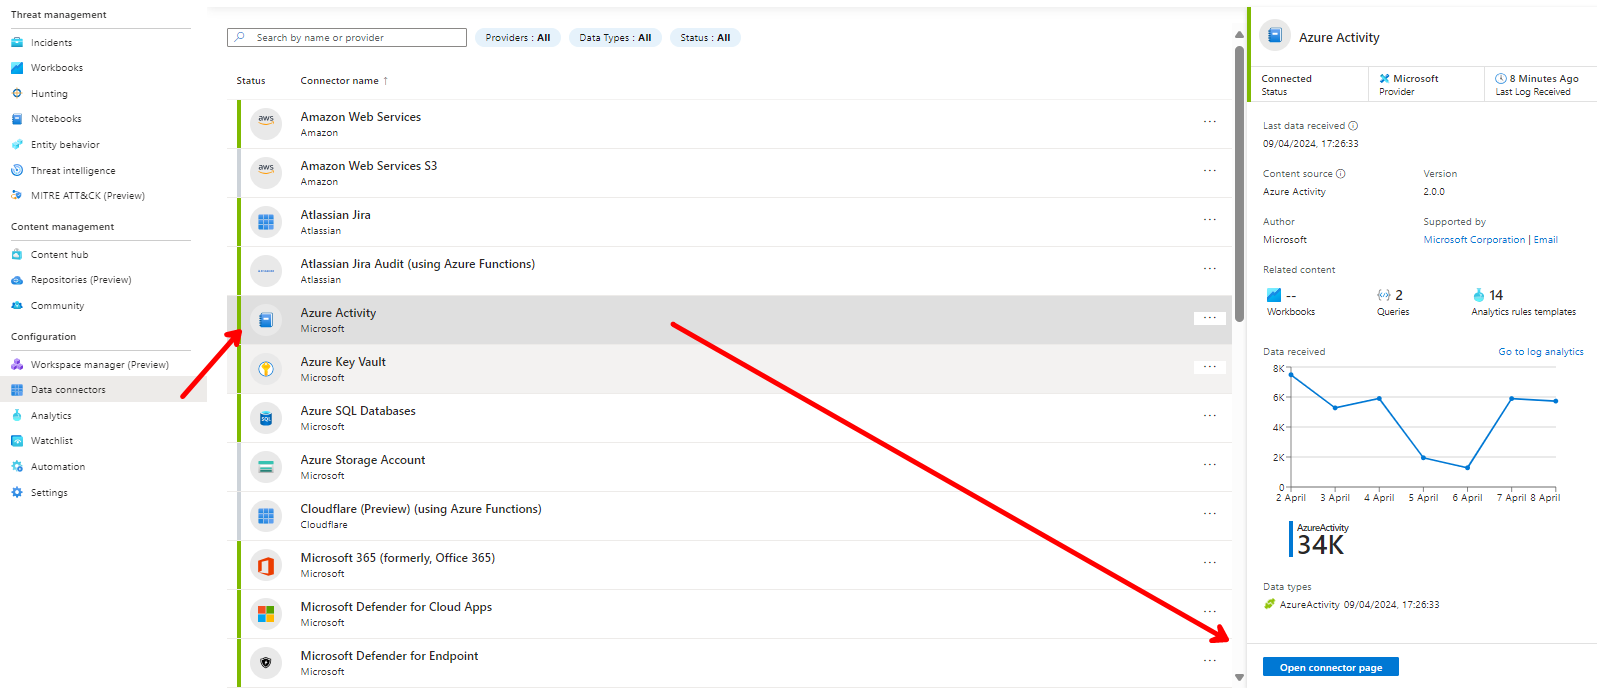Select Cloudflare (Preview) connector name
Screen dimensions: 1597x688
(421, 509)
